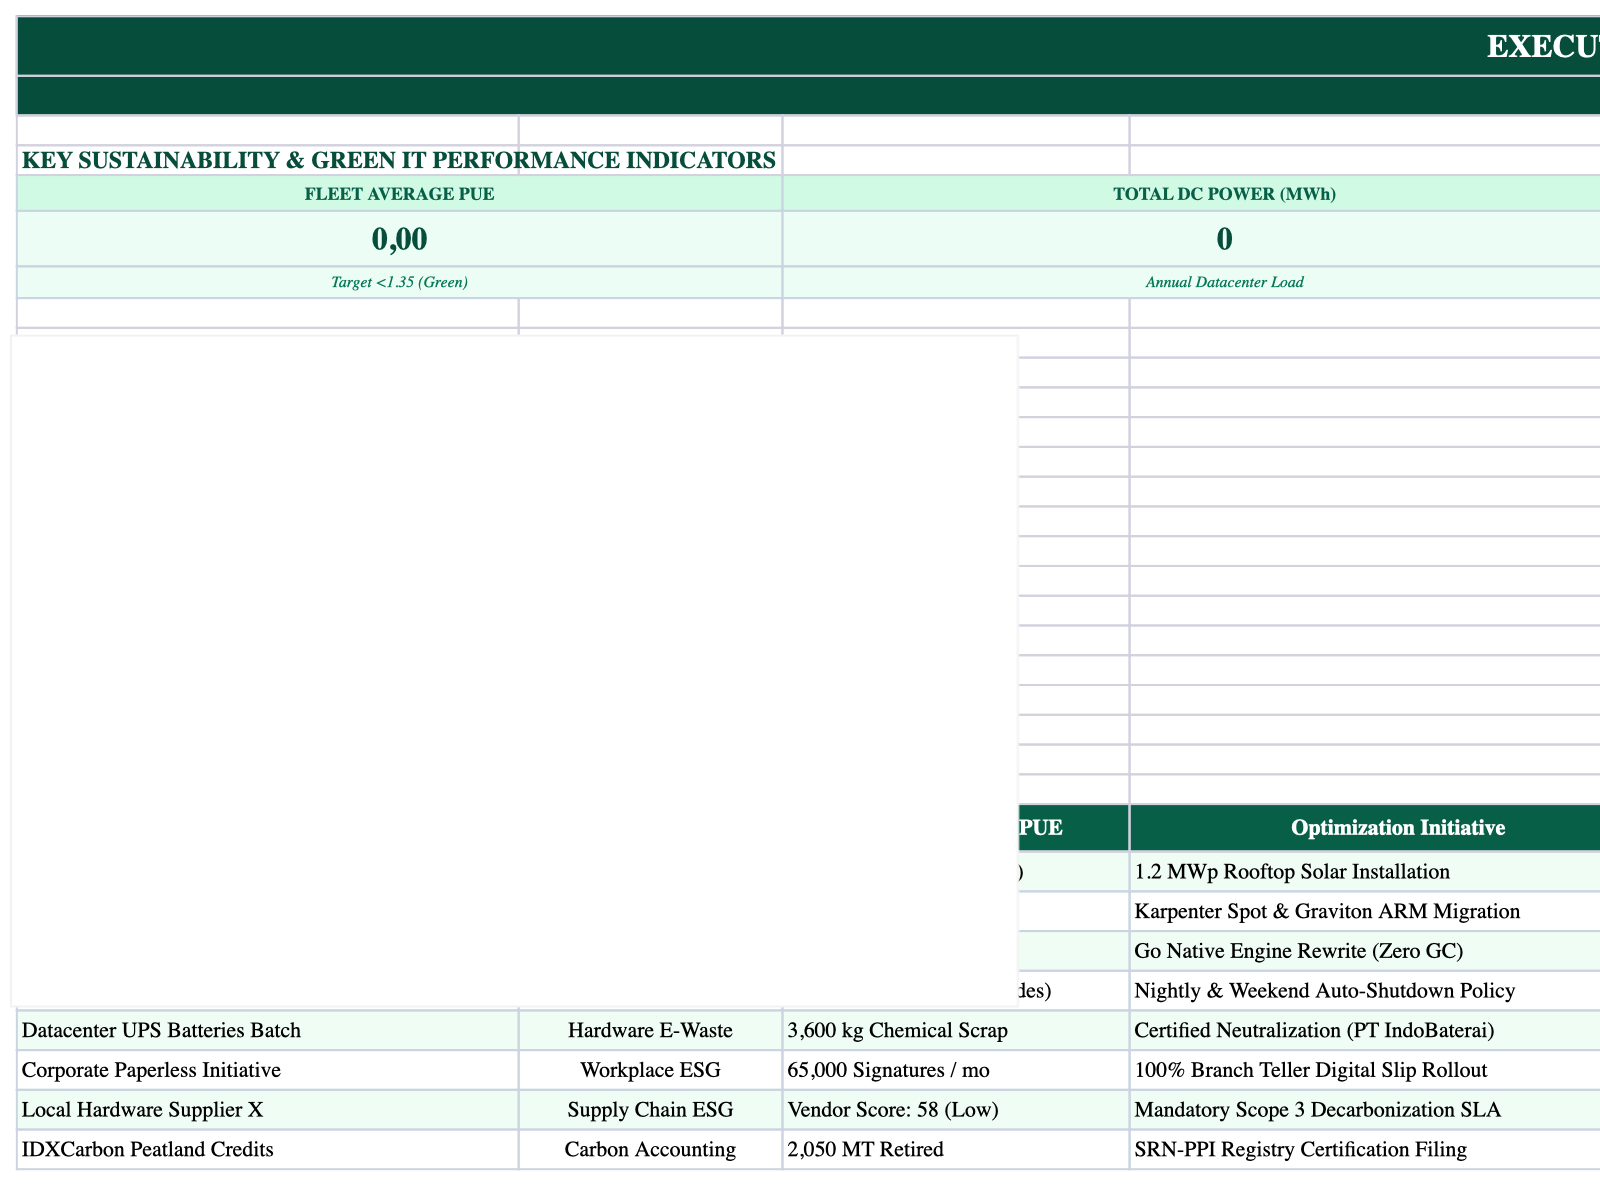Click the 0,00 fleet PUE value

400,239
